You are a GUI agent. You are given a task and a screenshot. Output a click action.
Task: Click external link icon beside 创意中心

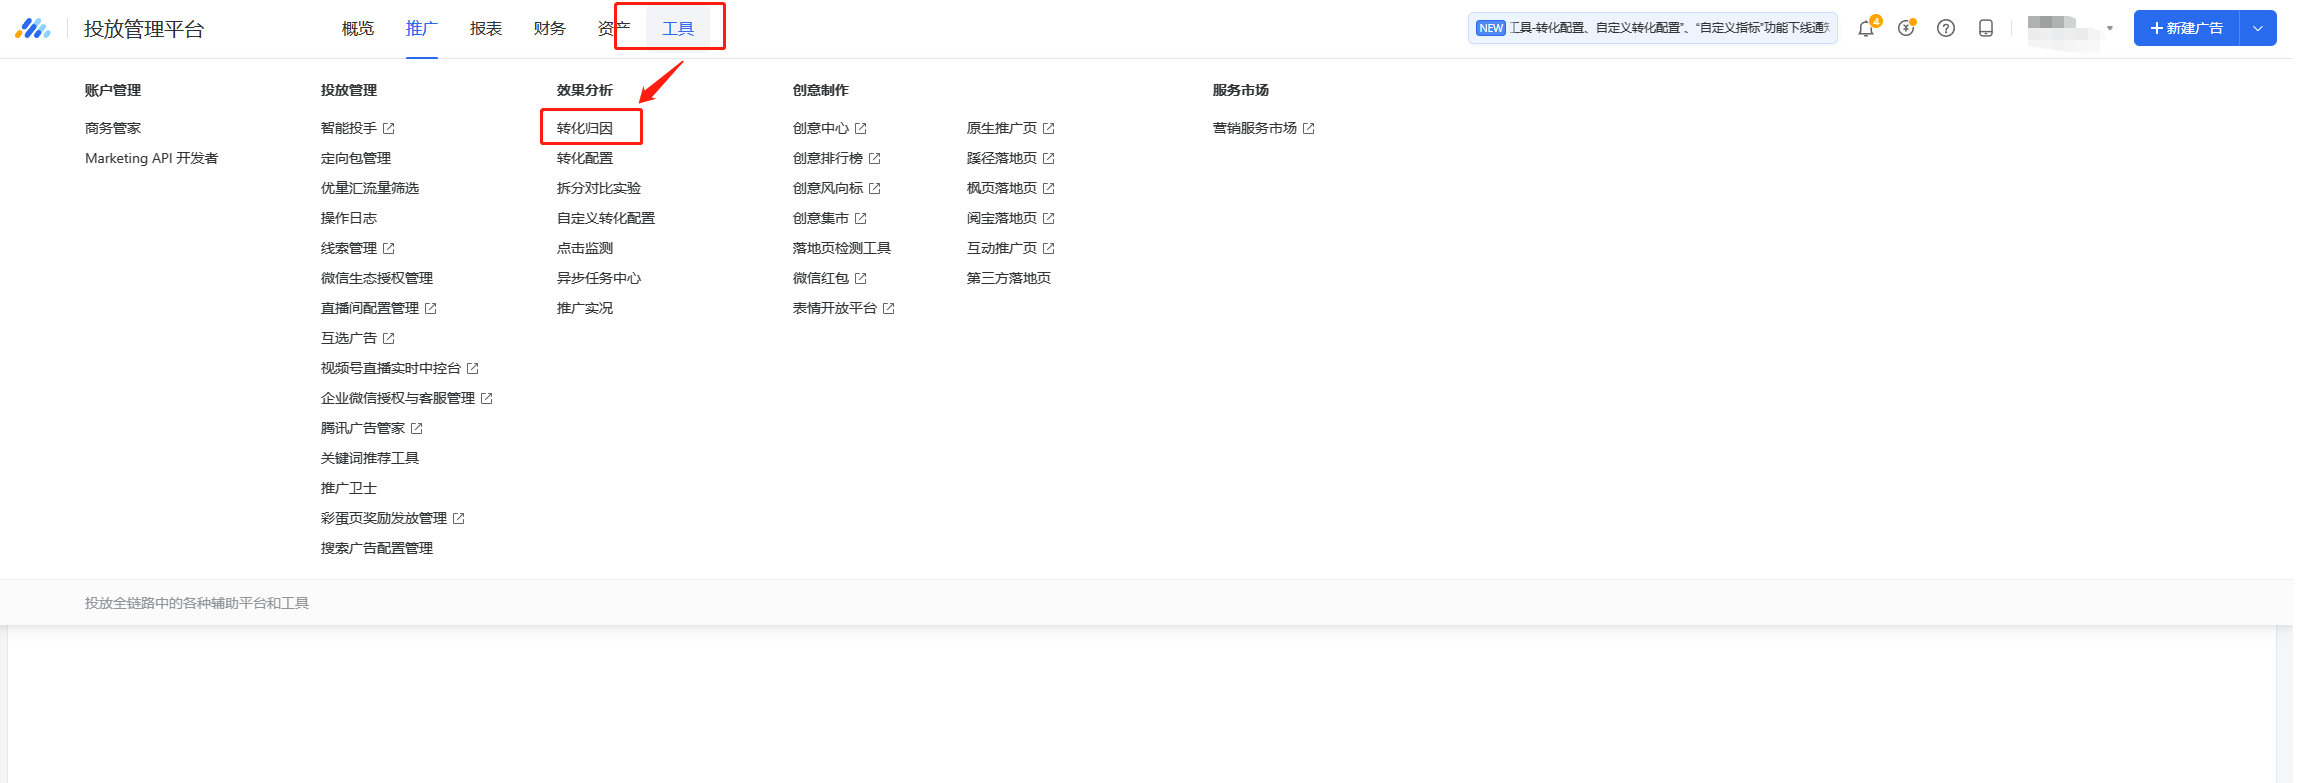click(x=861, y=128)
